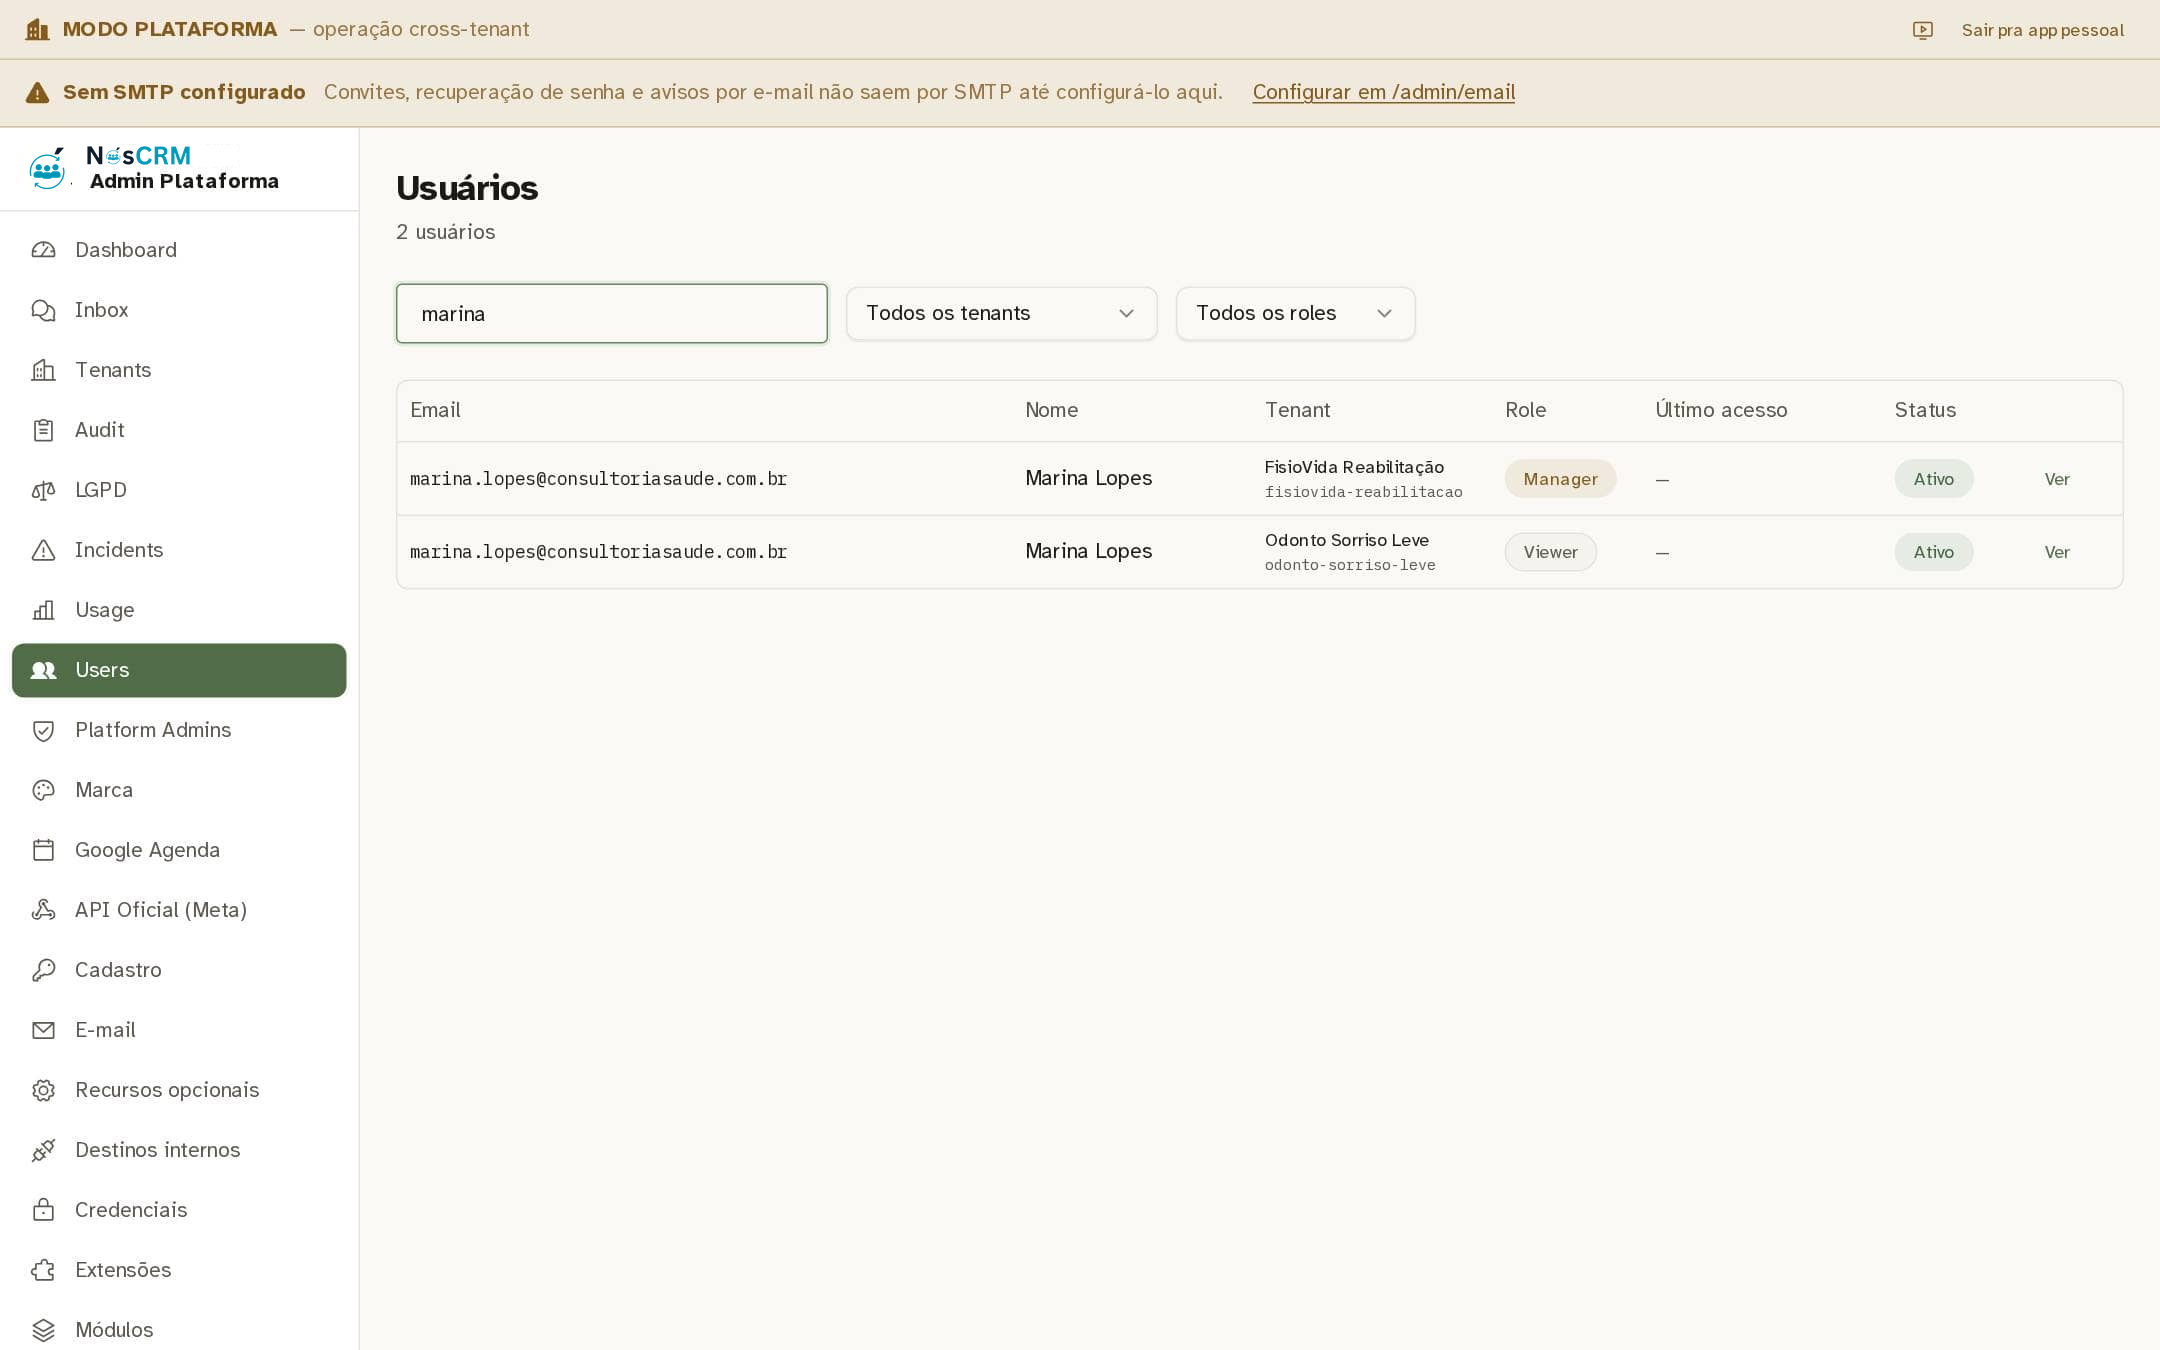Open the Credenciais lock icon

(x=43, y=1210)
